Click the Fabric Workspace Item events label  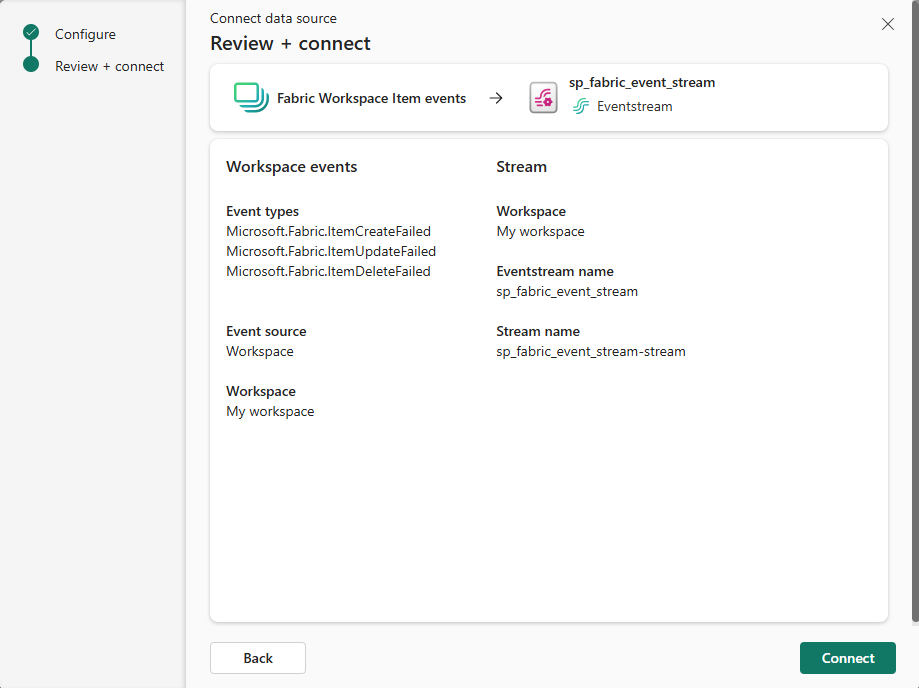coord(371,98)
